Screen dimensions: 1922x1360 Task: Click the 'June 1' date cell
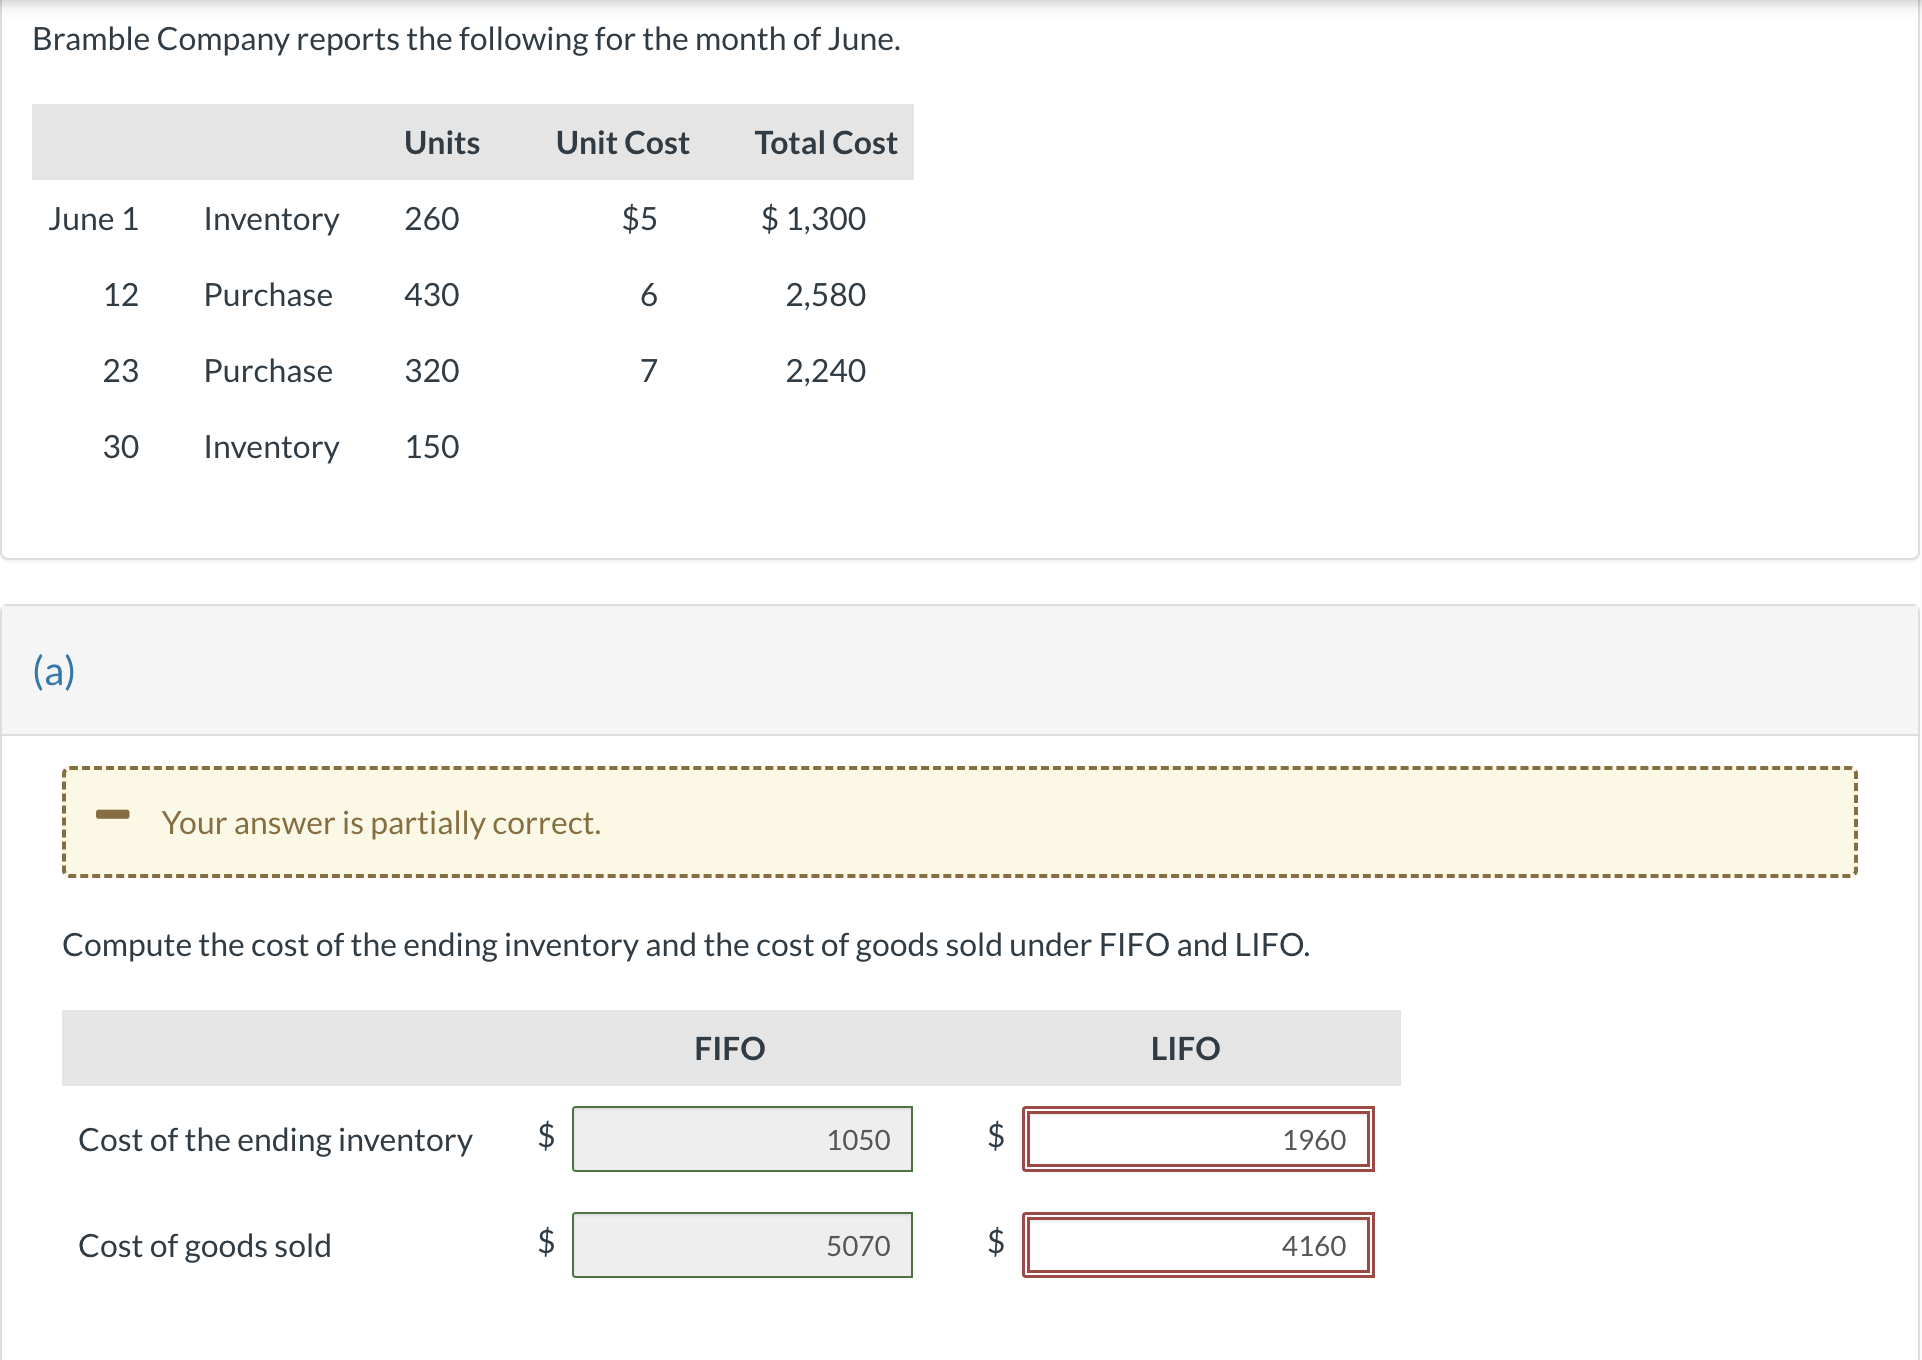click(x=93, y=219)
